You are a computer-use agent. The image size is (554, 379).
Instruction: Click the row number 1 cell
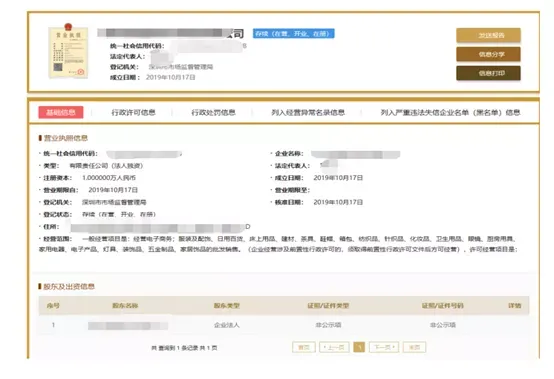tap(53, 325)
